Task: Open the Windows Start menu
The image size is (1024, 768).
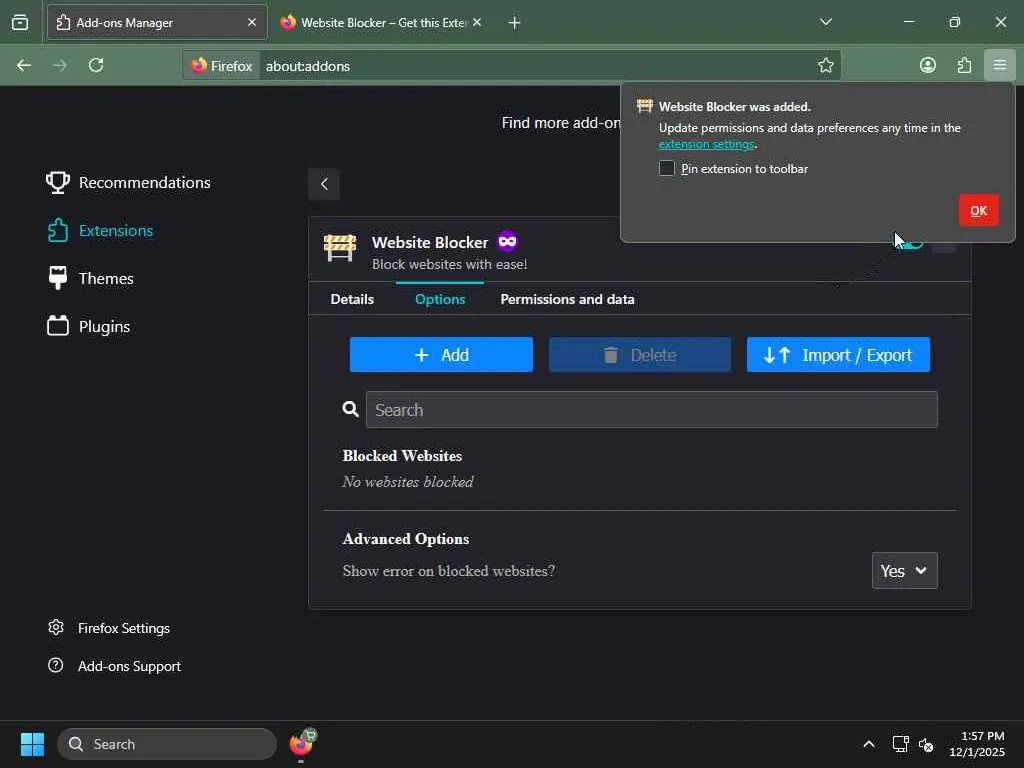Action: (x=32, y=744)
